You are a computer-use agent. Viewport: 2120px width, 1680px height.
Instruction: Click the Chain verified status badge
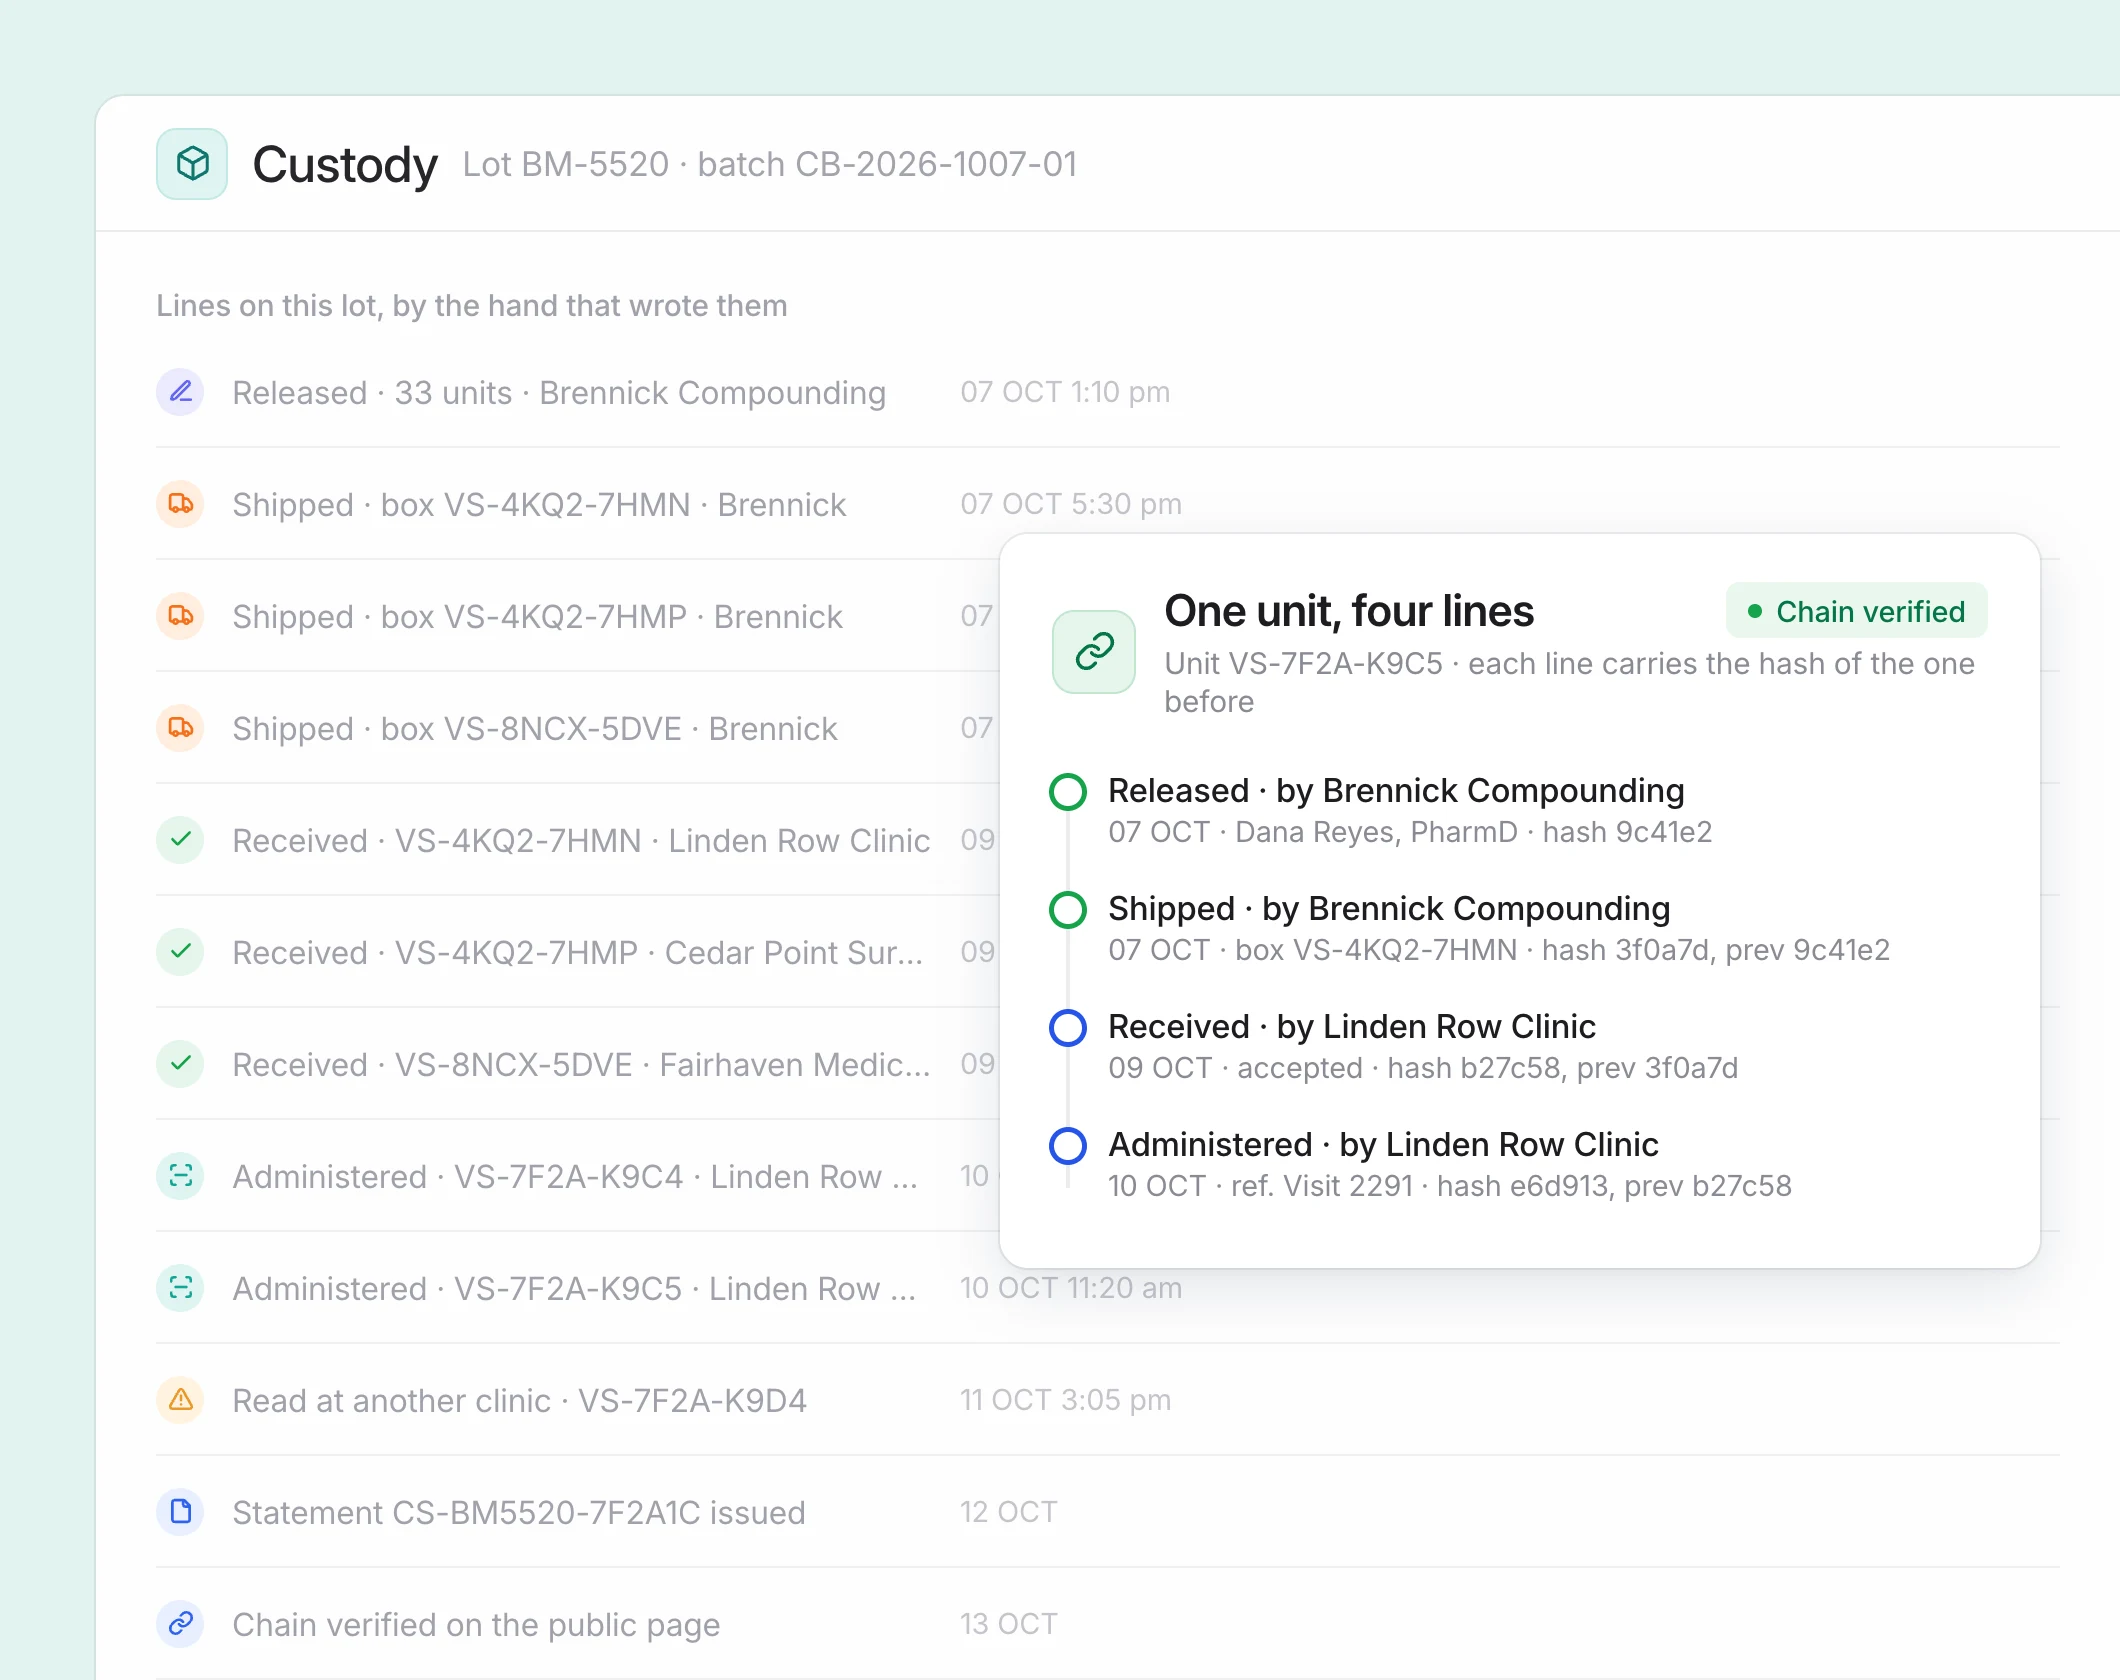pyautogui.click(x=1856, y=611)
